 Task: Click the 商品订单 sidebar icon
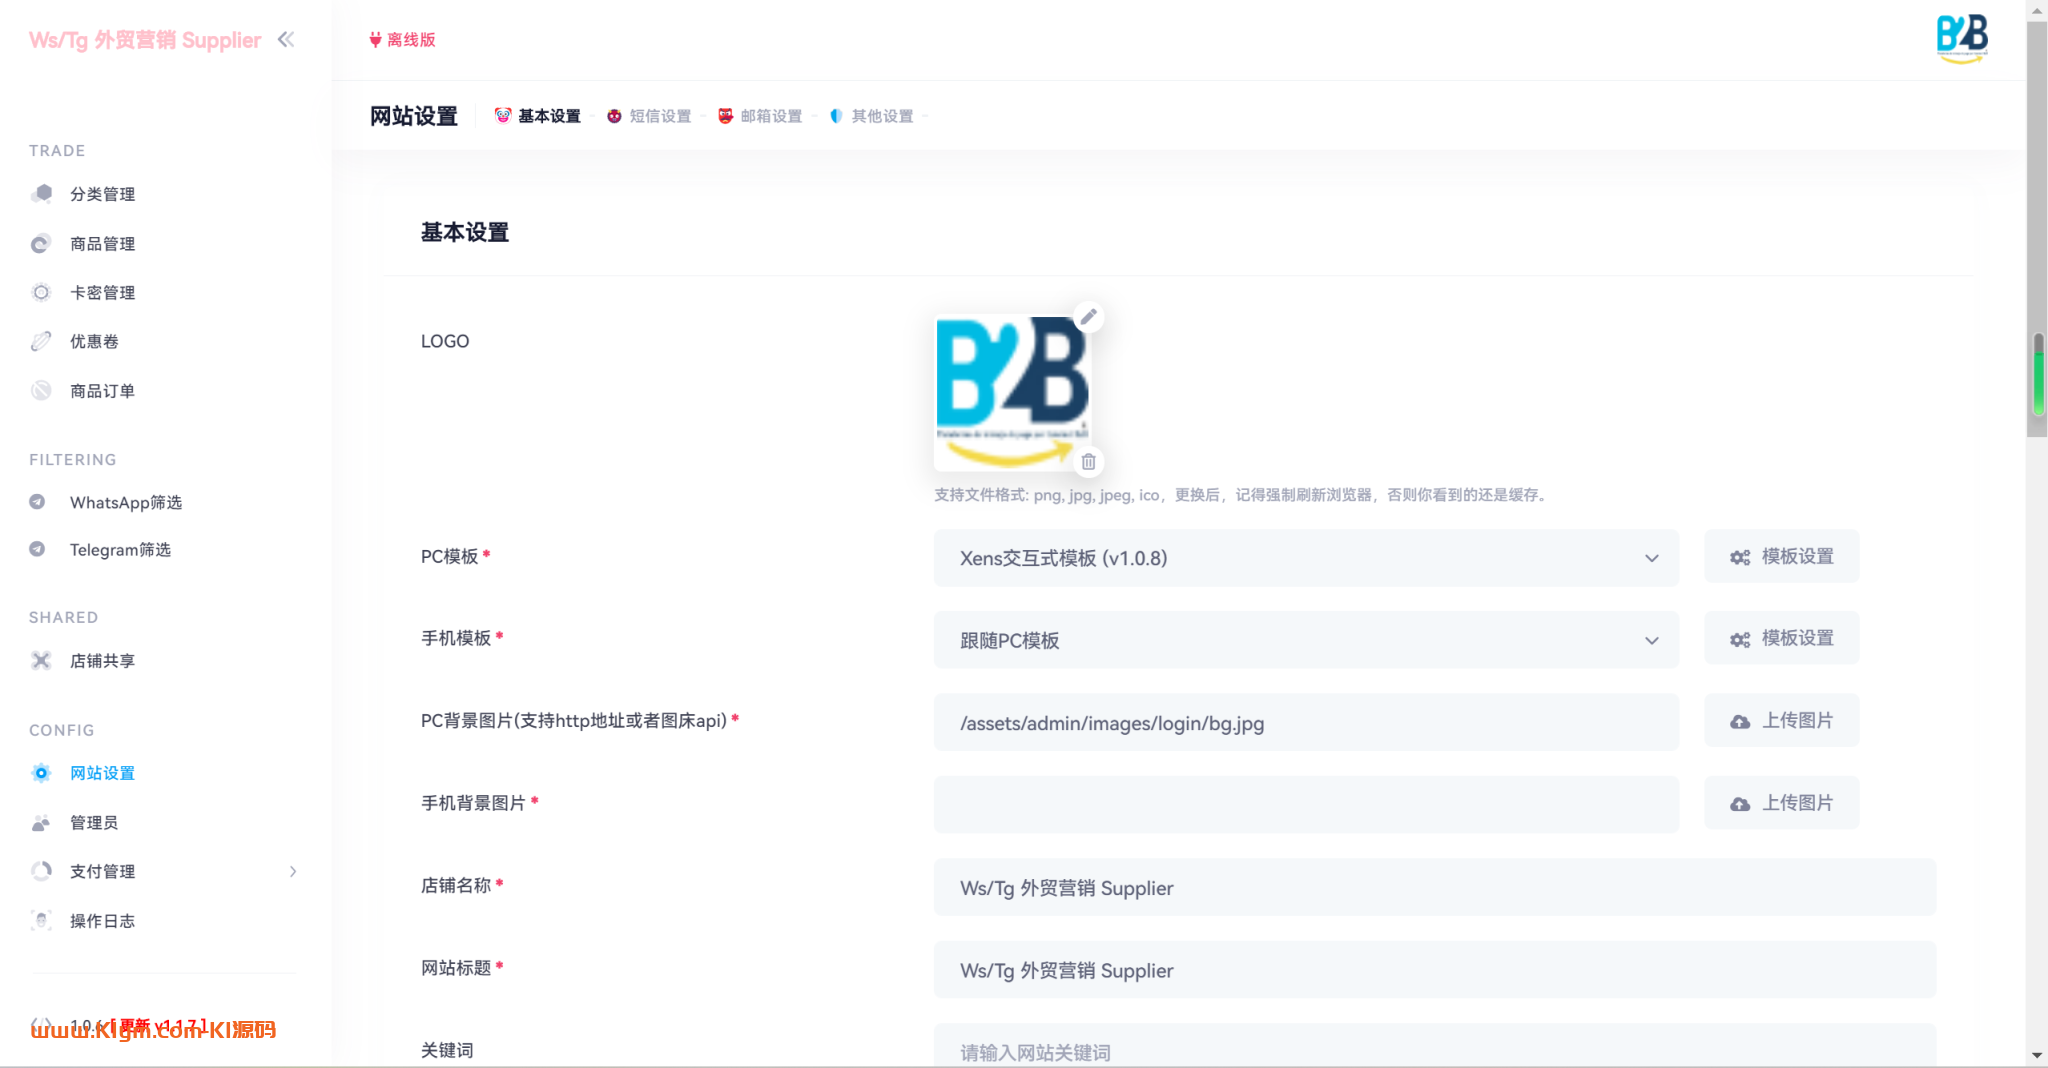[x=41, y=390]
